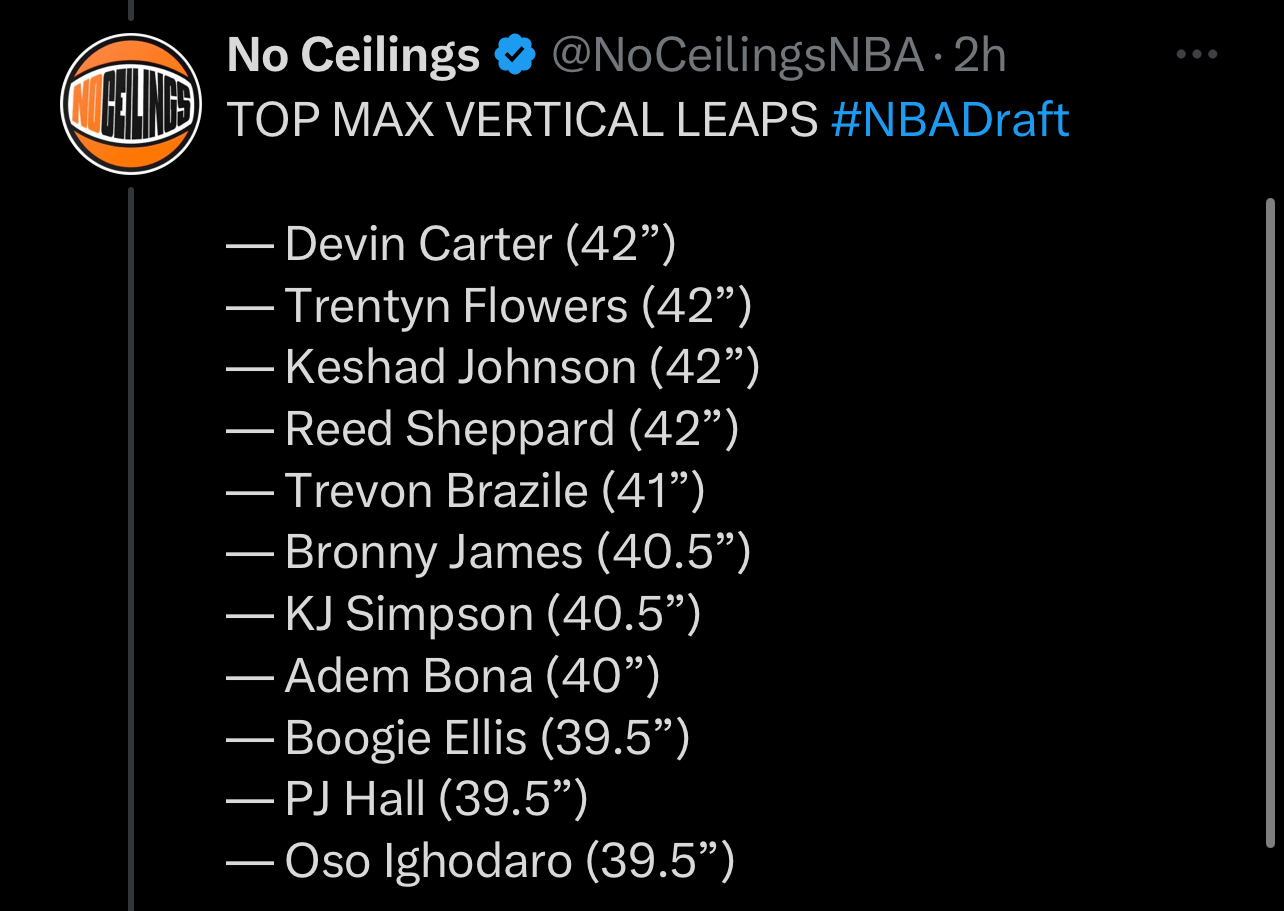Screen dimensions: 1284x911
Task: Open the #NBADraft hashtag link
Action: pyautogui.click(x=950, y=120)
